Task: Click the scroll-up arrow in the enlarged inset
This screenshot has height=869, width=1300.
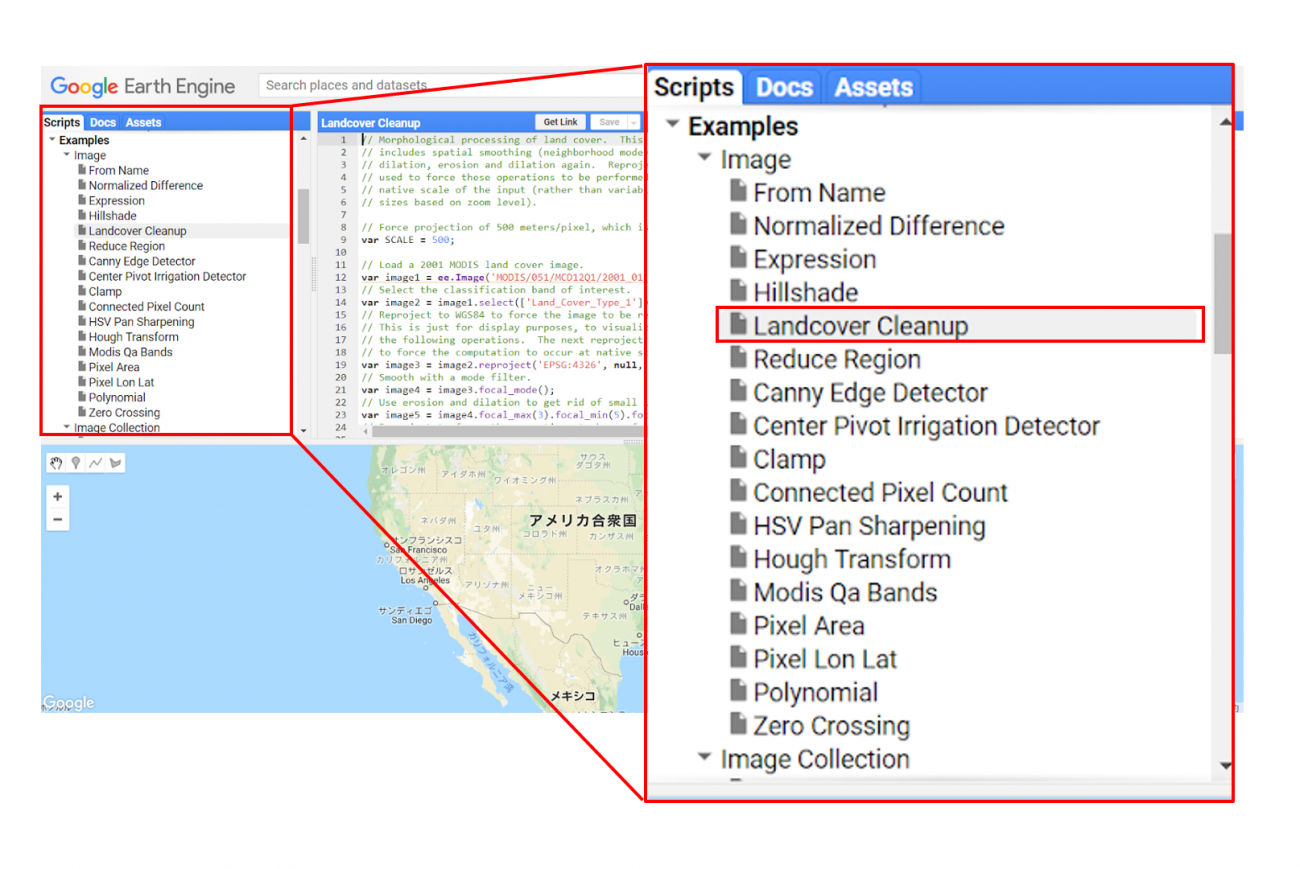Action: tap(1225, 122)
